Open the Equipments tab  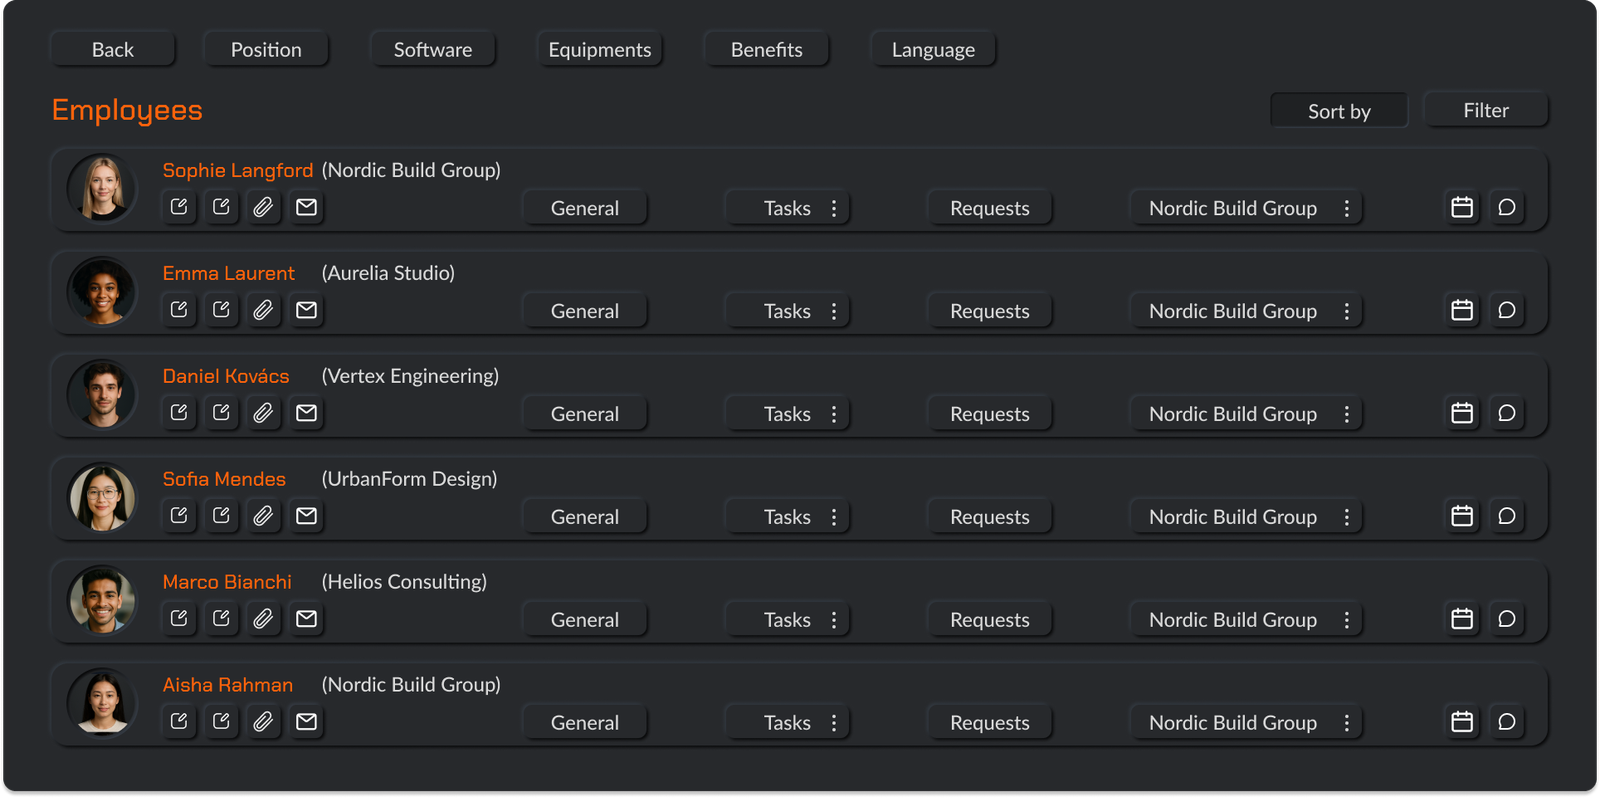(x=600, y=49)
